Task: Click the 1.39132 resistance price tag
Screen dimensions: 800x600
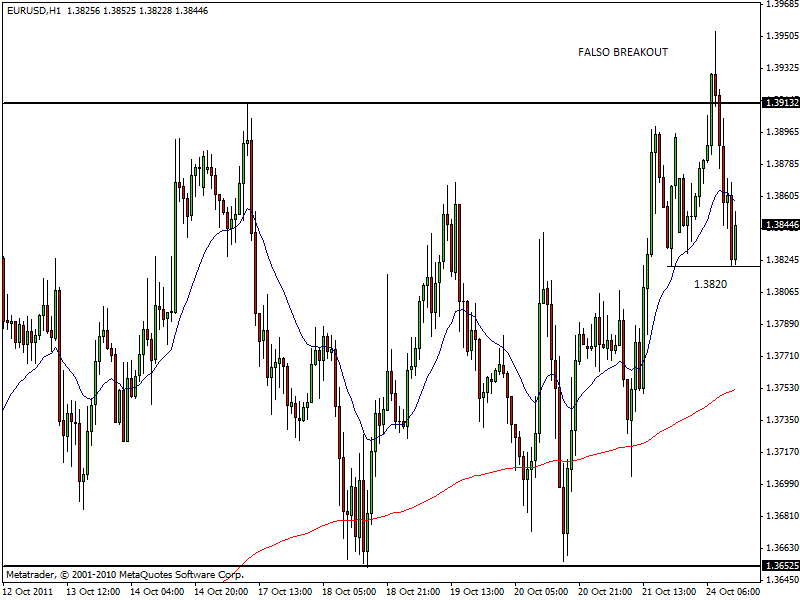Action: tap(779, 103)
